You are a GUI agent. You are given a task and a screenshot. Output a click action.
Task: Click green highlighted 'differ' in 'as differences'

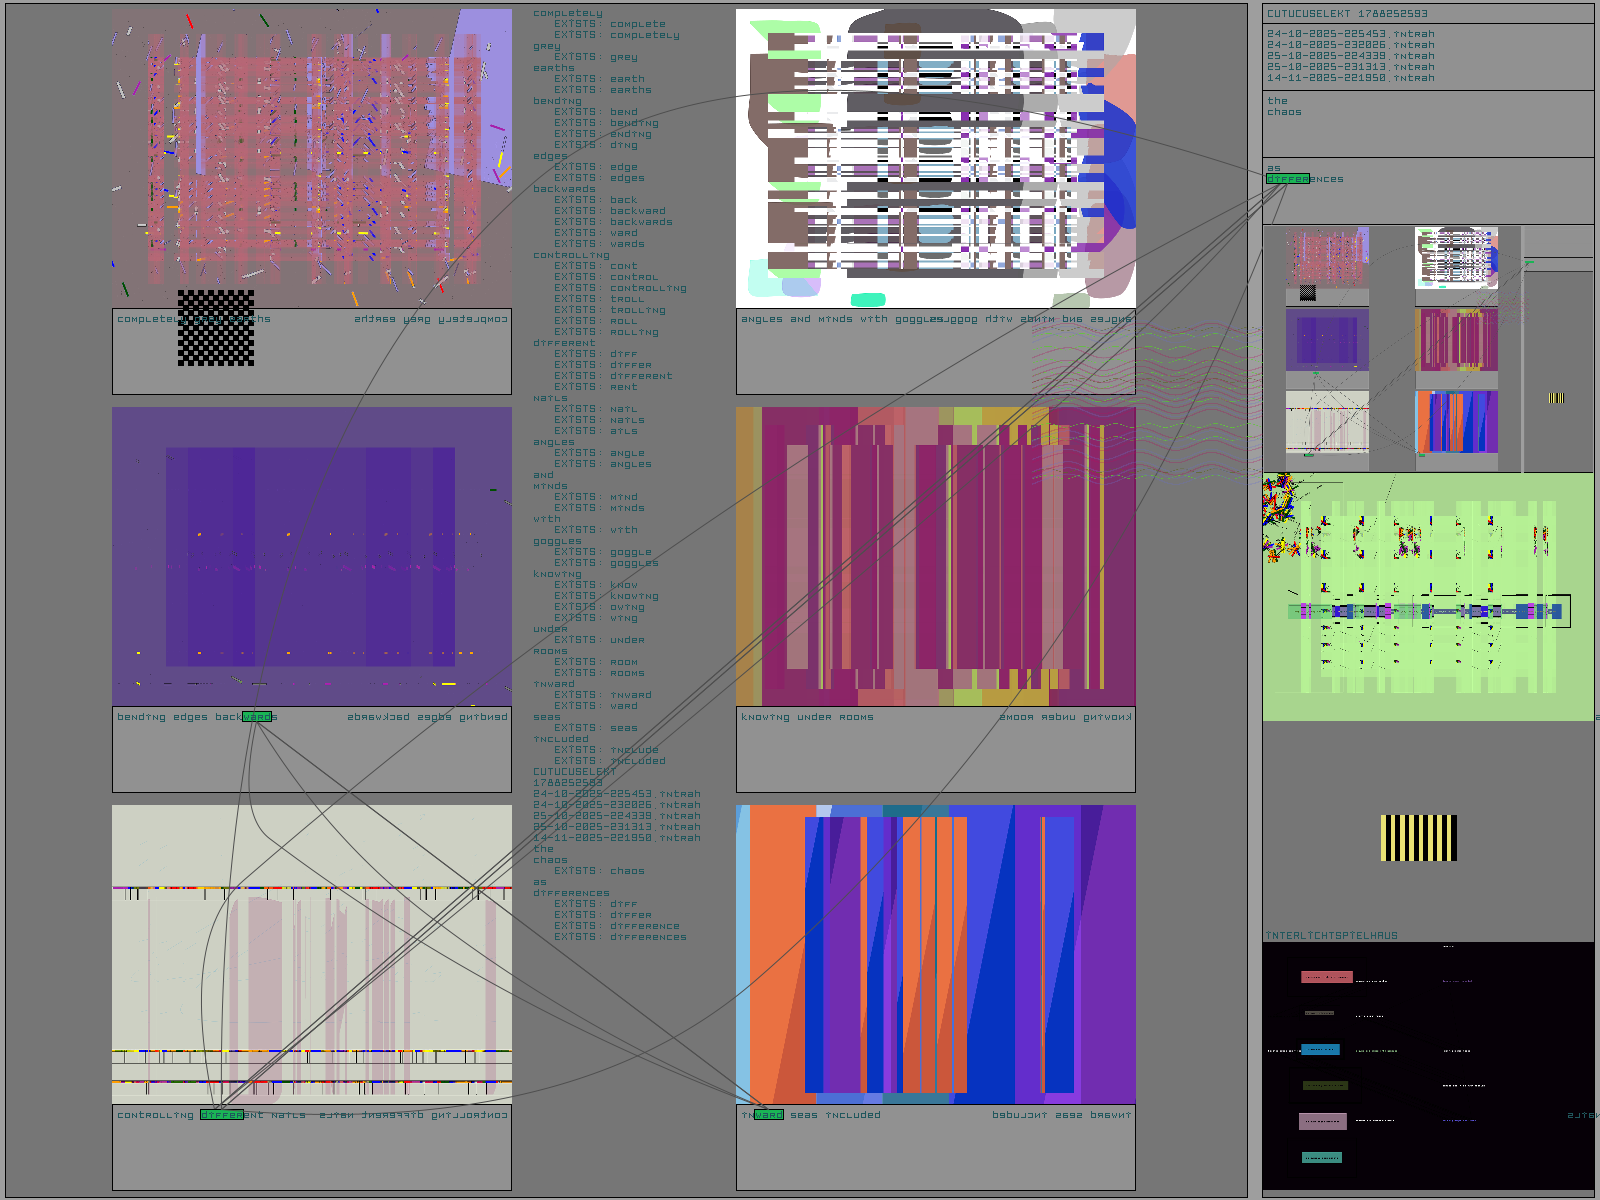pos(1287,179)
